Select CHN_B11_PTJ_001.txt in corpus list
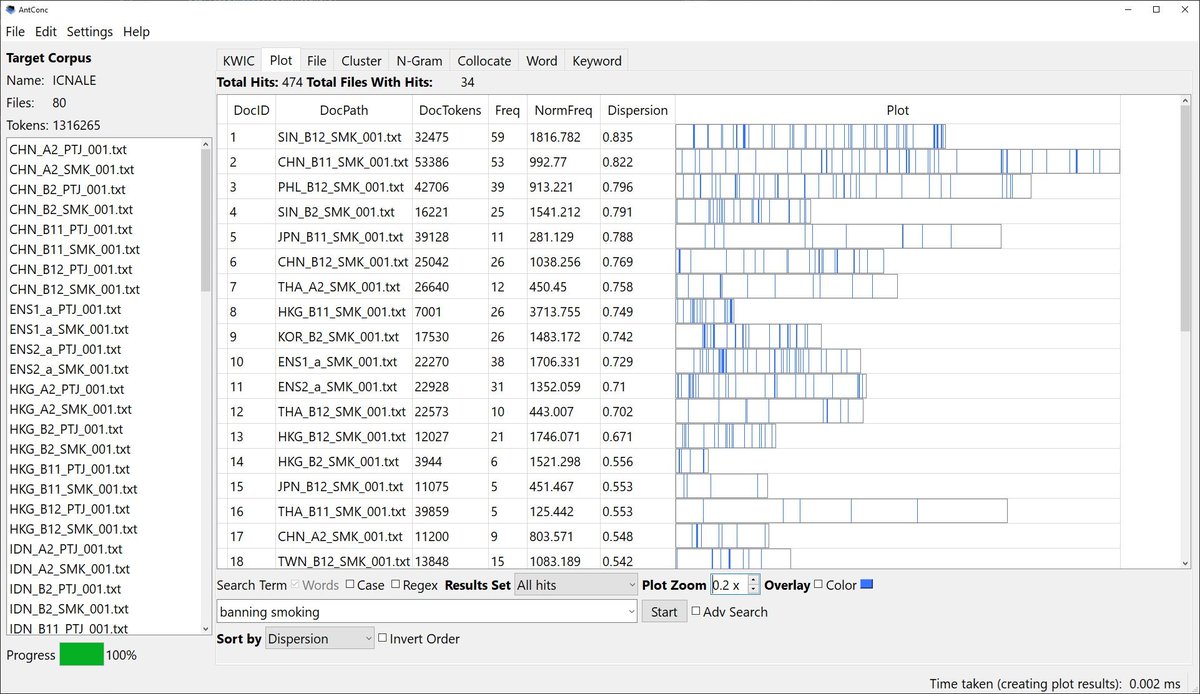1200x694 pixels. click(x=70, y=229)
